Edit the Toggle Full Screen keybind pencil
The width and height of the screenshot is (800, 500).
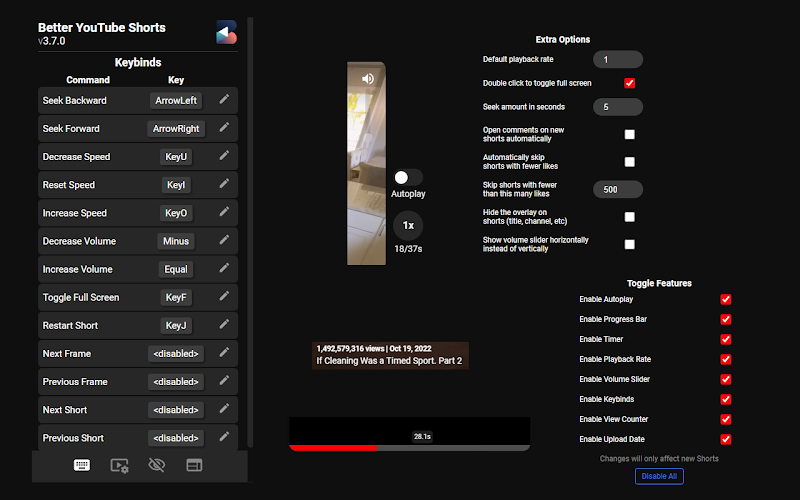coord(224,296)
